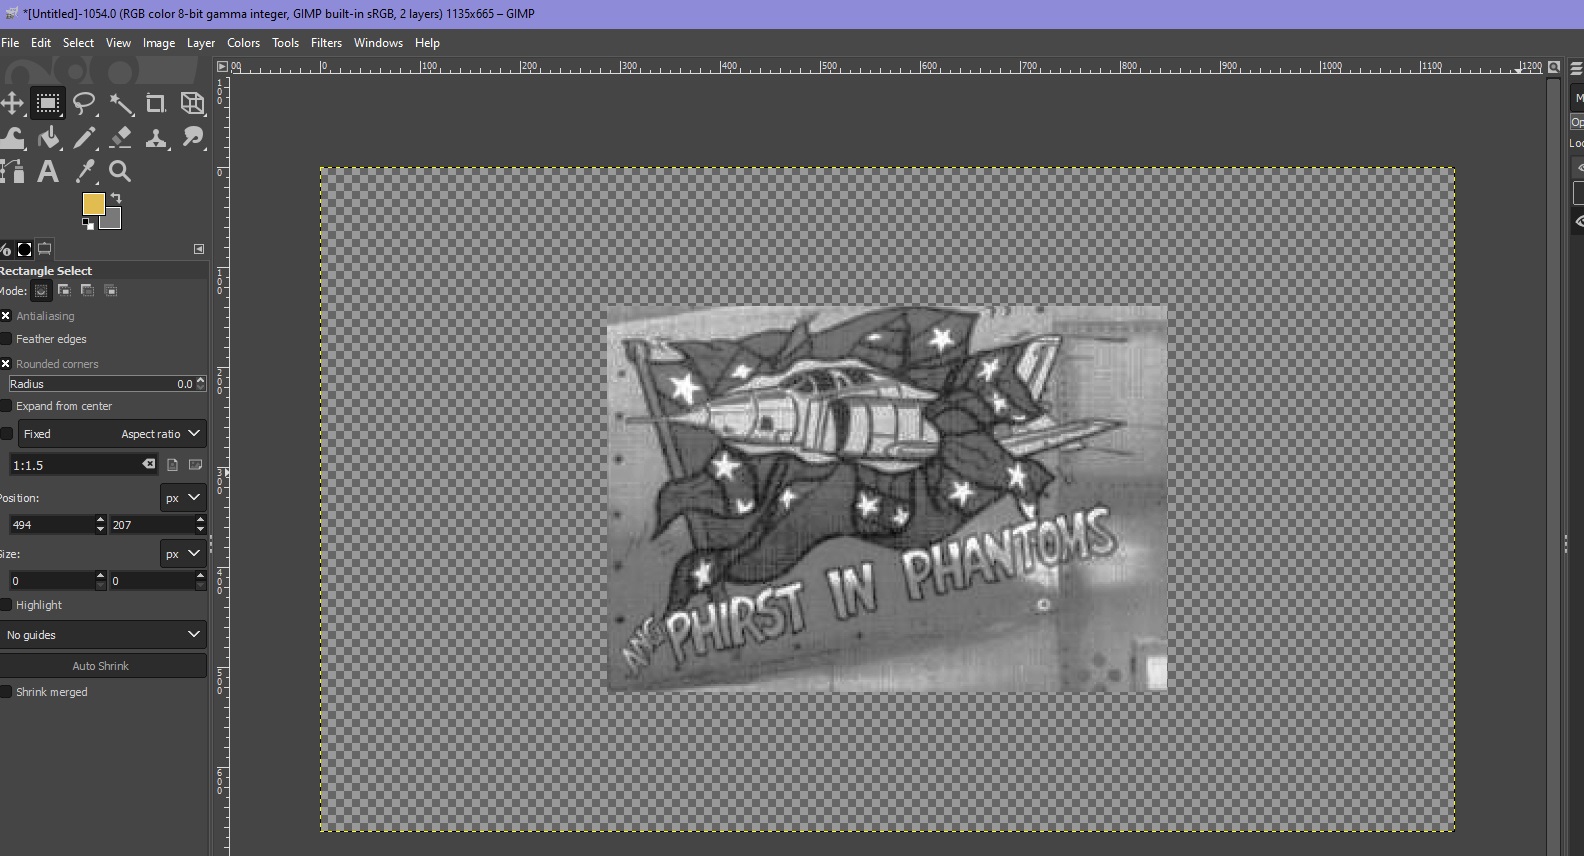Open the Filters menu
Viewport: 1584px width, 856px height.
326,43
